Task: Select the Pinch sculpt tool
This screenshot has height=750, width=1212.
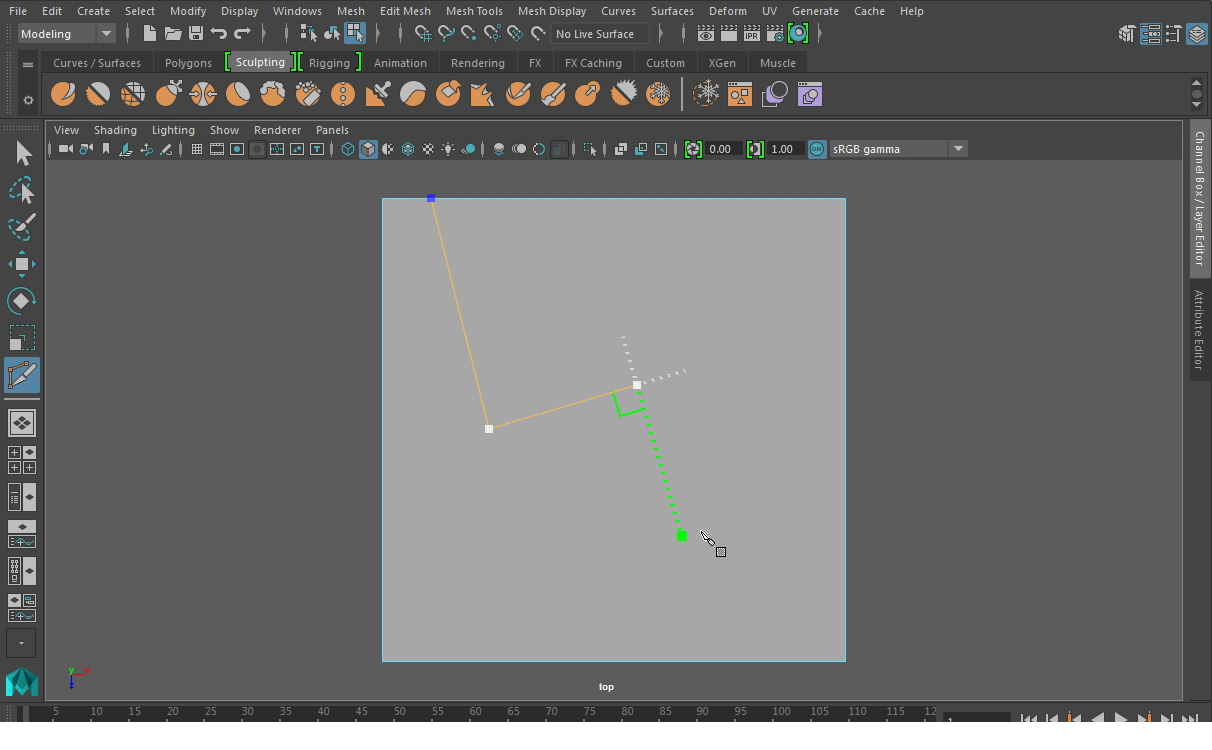Action: pos(203,95)
